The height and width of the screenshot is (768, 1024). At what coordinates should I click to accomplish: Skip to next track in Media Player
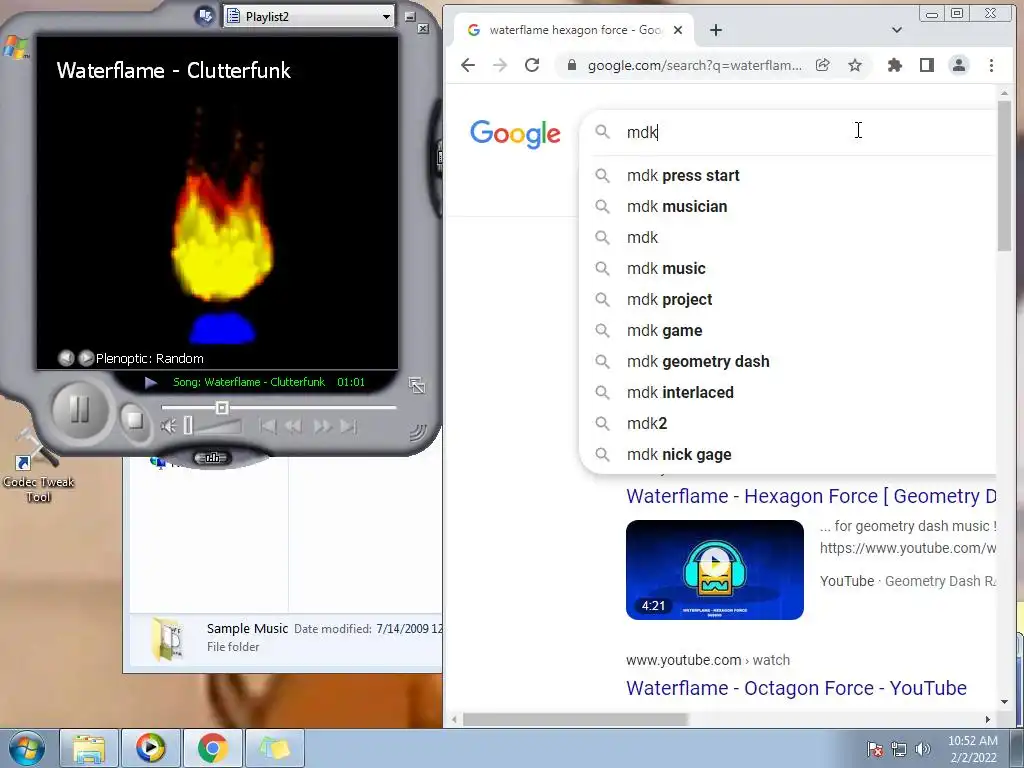349,426
